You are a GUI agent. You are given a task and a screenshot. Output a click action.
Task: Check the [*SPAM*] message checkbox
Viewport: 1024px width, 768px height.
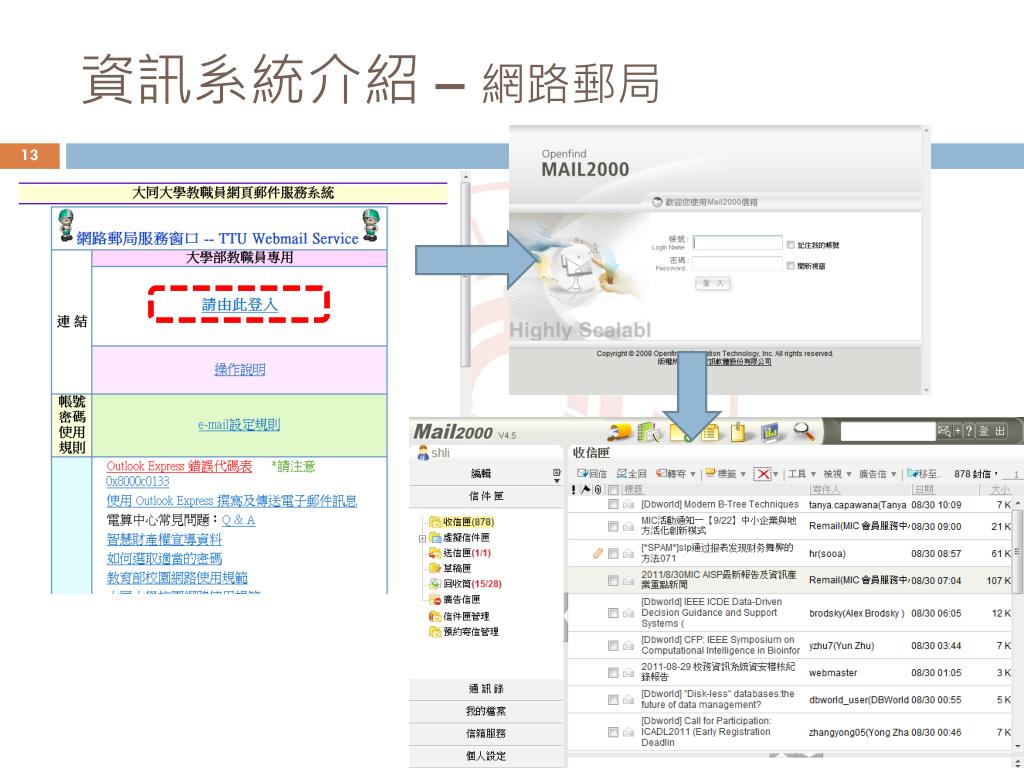coord(613,553)
